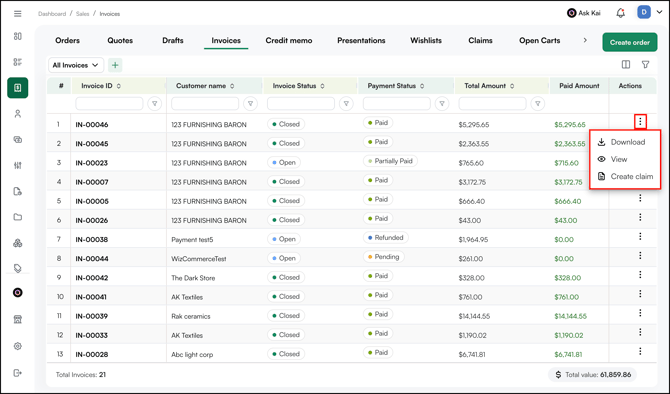670x394 pixels.
Task: Select the customers person icon in sidebar
Action: coord(18,114)
